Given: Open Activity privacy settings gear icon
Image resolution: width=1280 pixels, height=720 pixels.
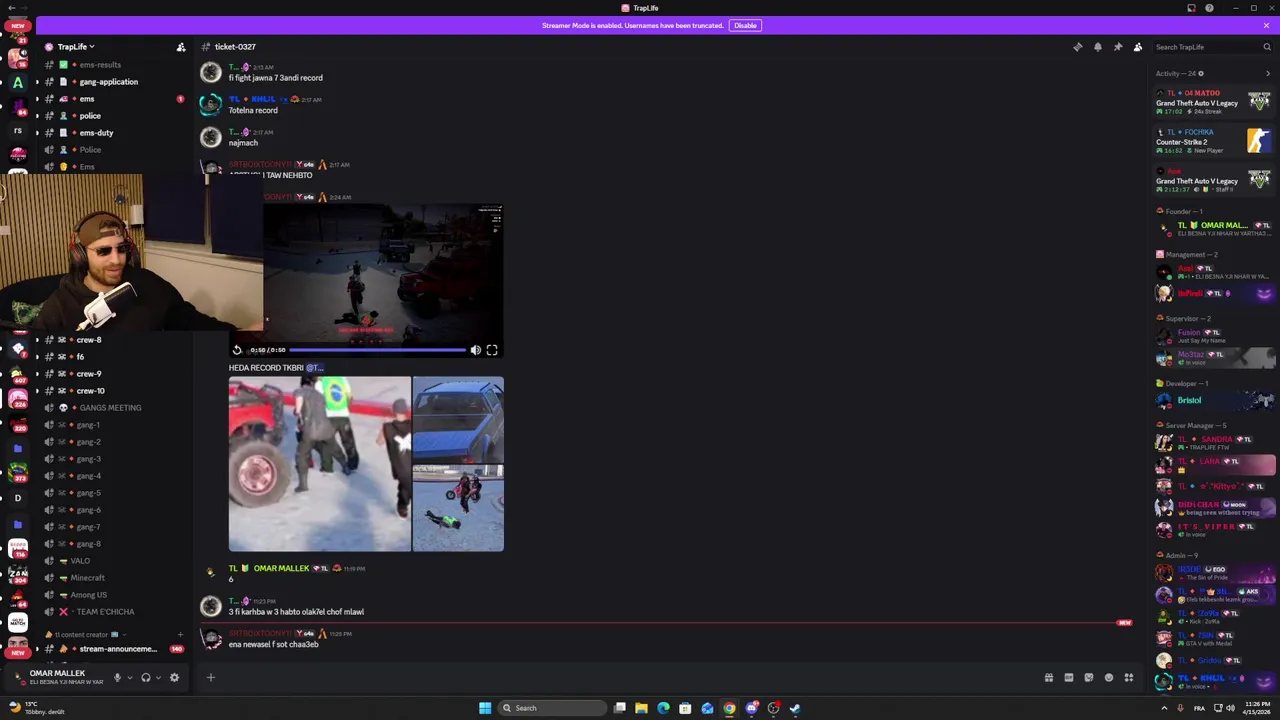Looking at the screenshot, I should (1201, 73).
